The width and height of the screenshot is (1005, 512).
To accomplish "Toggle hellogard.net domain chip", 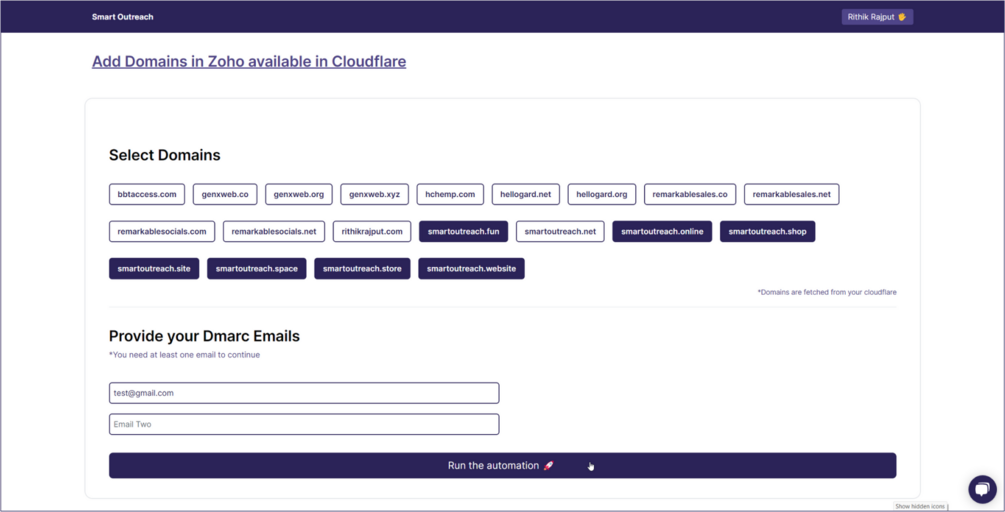I will 526,194.
